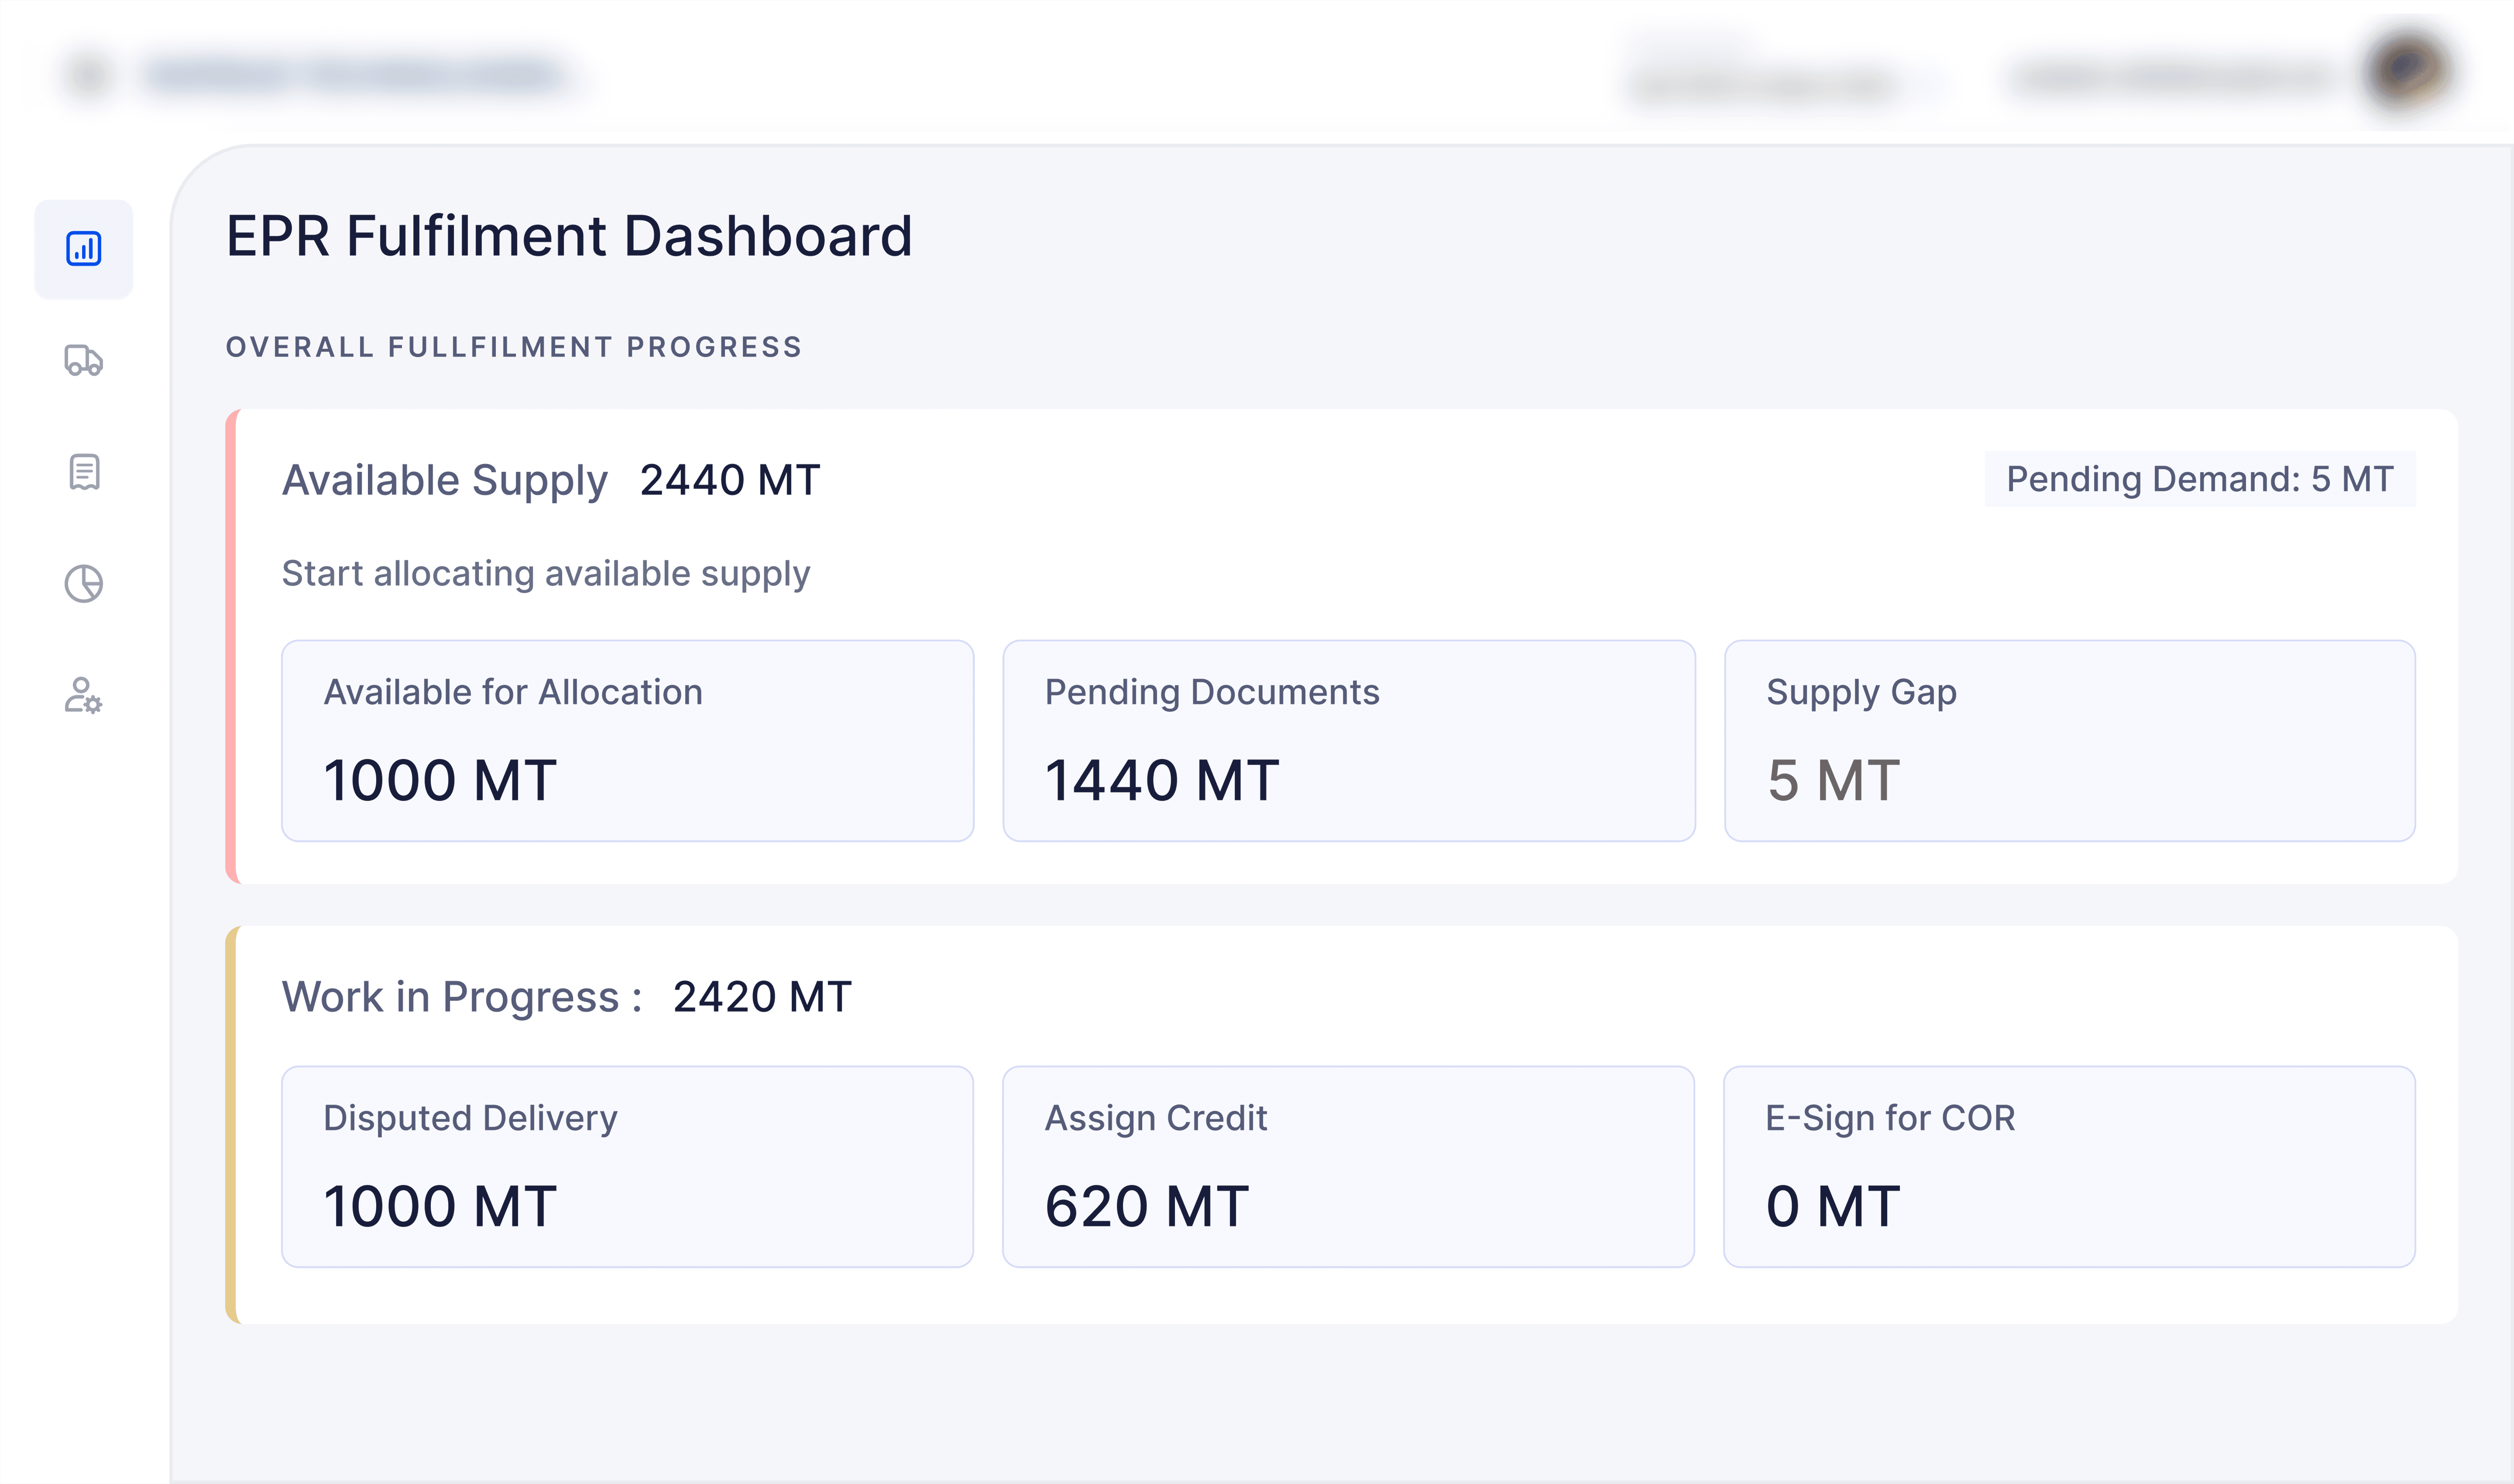Screen dimensions: 2514x1484
Task: Open the Available for Allocation card
Action: [x=627, y=741]
